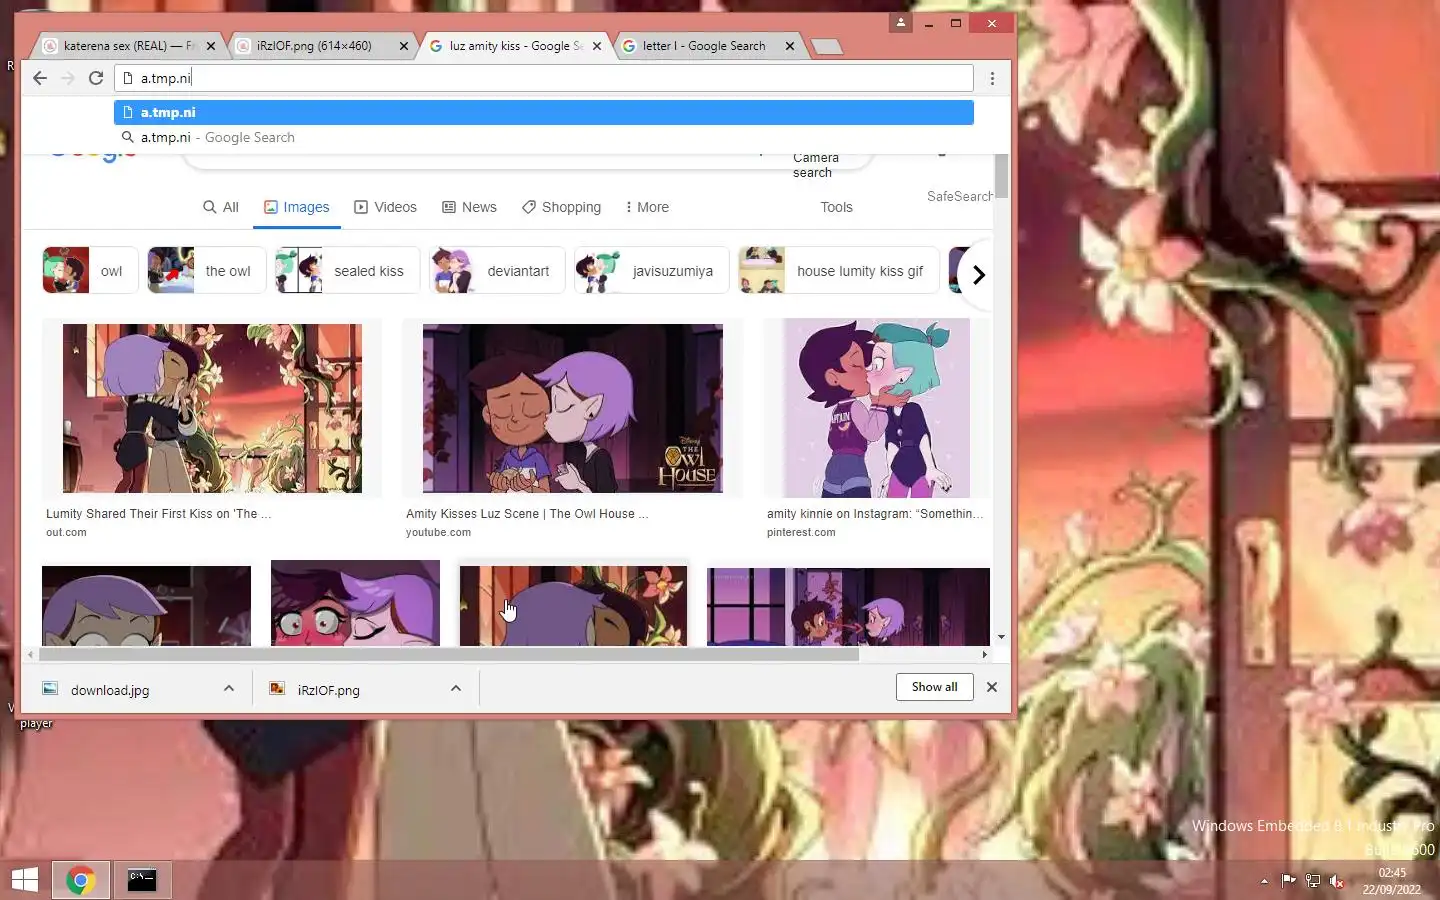Click 'amity kinnie on Instagram' title

[875, 514]
